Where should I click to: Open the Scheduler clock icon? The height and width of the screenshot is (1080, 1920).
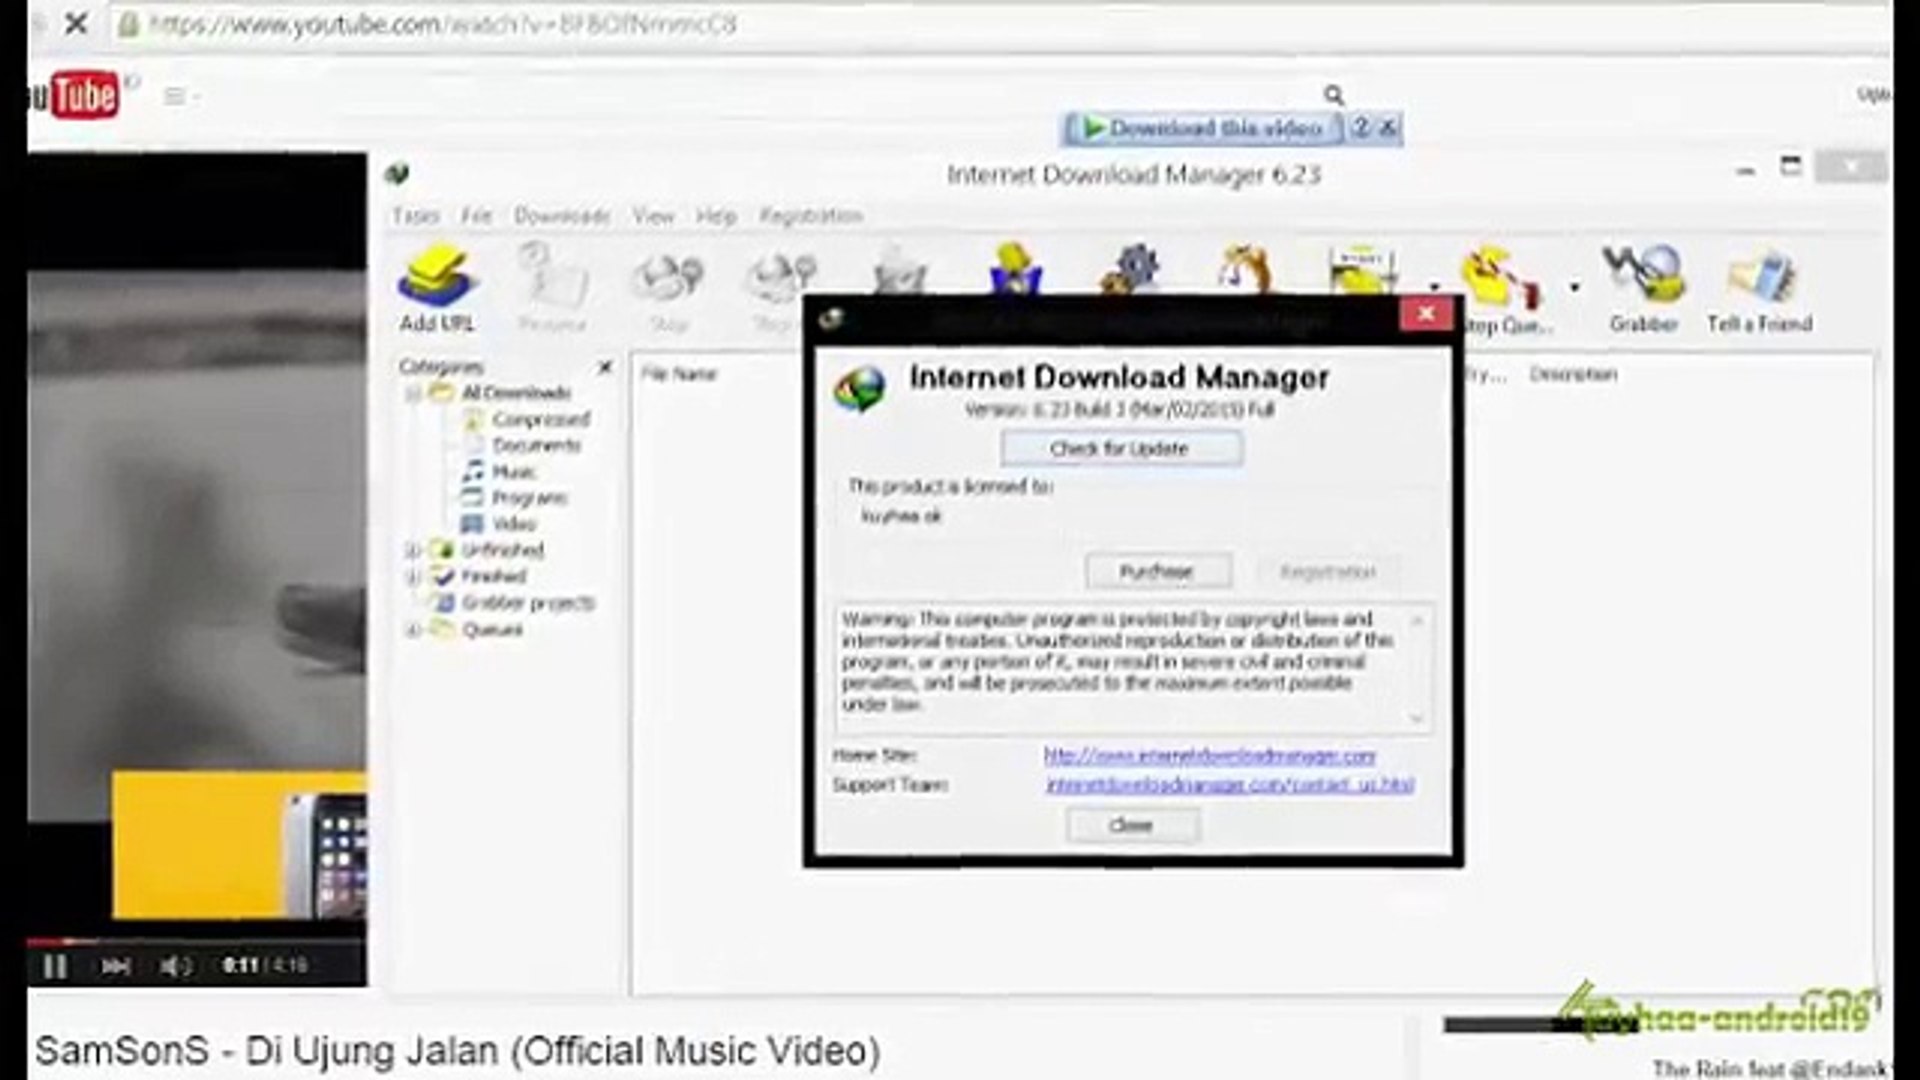pyautogui.click(x=1244, y=268)
